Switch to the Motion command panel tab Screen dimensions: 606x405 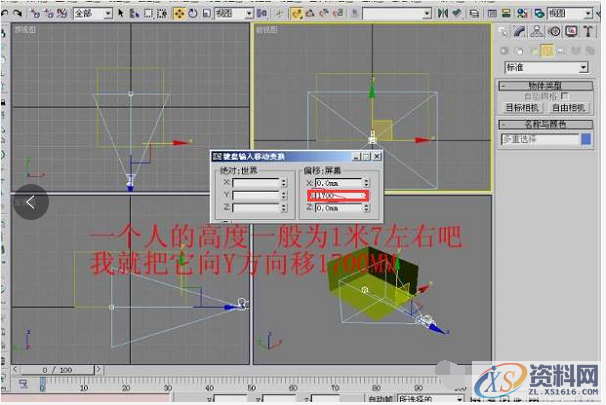(555, 31)
